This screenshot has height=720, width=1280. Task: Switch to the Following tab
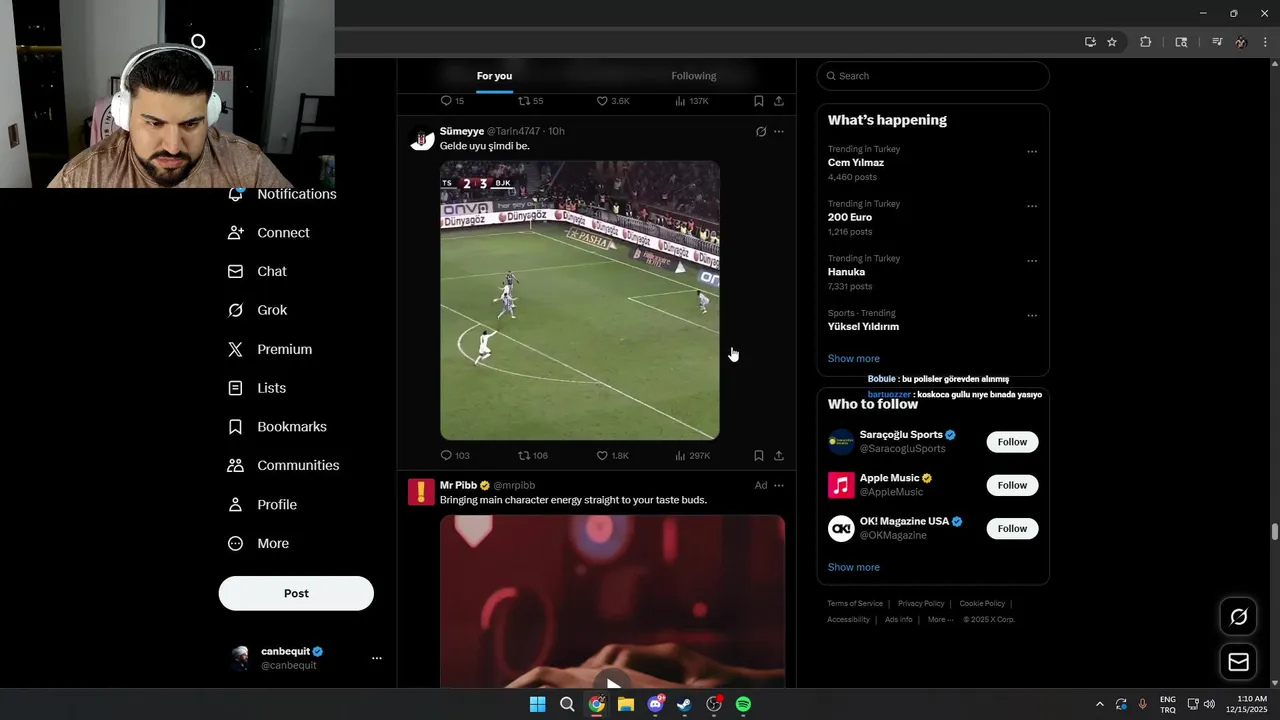click(x=693, y=76)
